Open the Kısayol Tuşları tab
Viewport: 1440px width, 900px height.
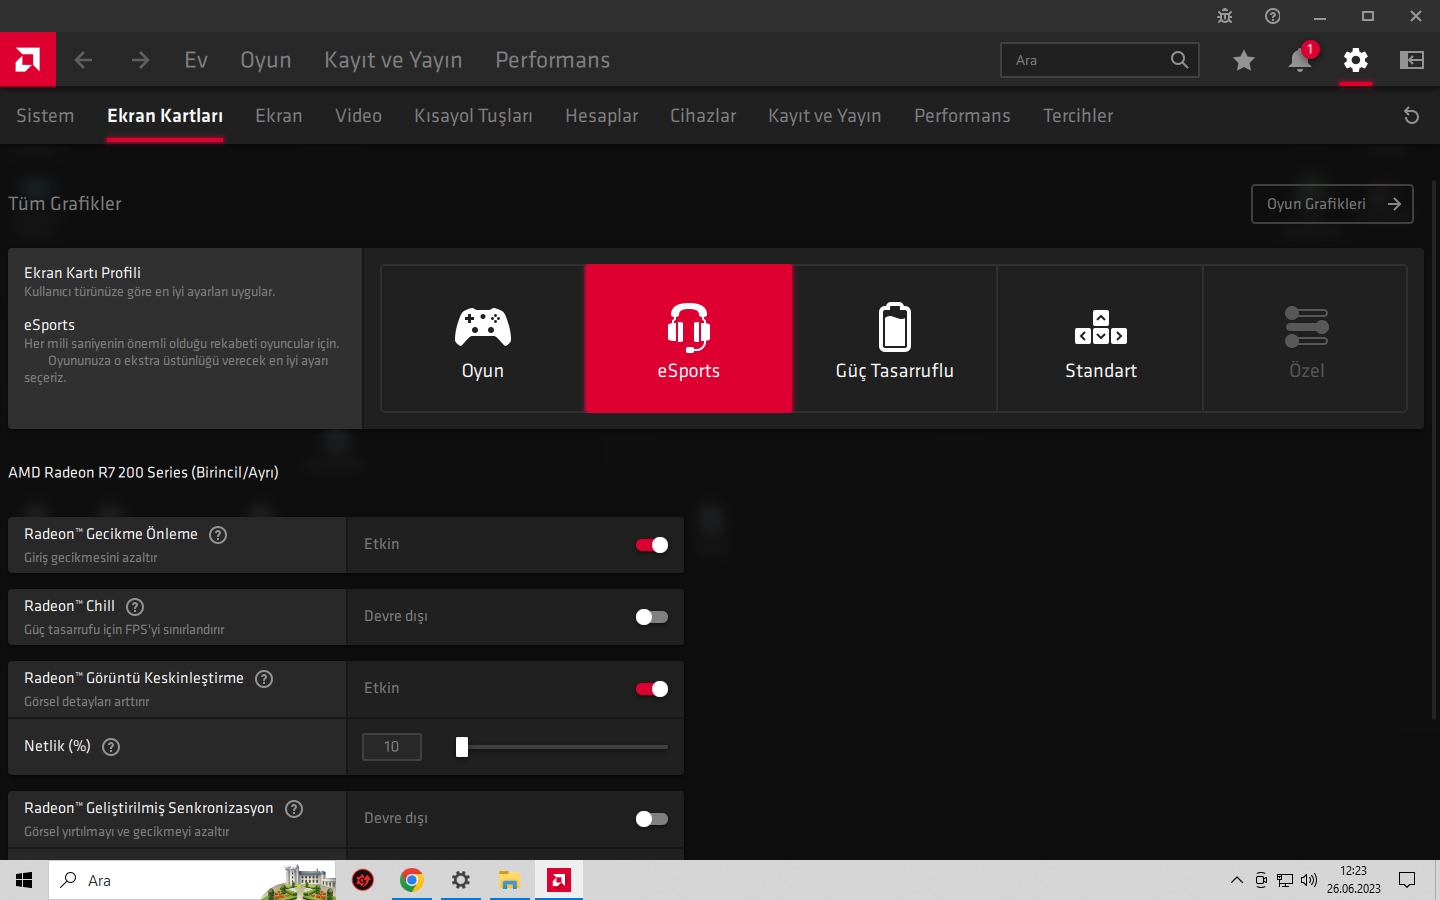tap(473, 116)
